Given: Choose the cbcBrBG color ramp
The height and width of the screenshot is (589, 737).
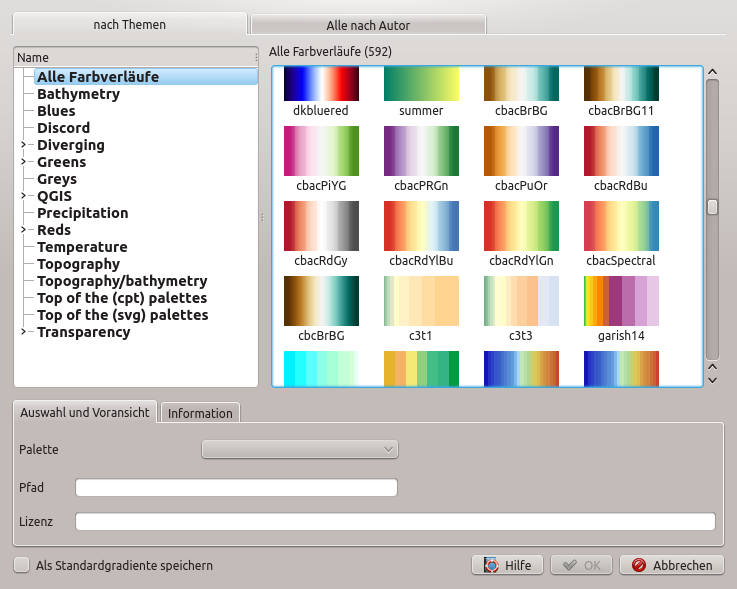Looking at the screenshot, I should coord(321,301).
